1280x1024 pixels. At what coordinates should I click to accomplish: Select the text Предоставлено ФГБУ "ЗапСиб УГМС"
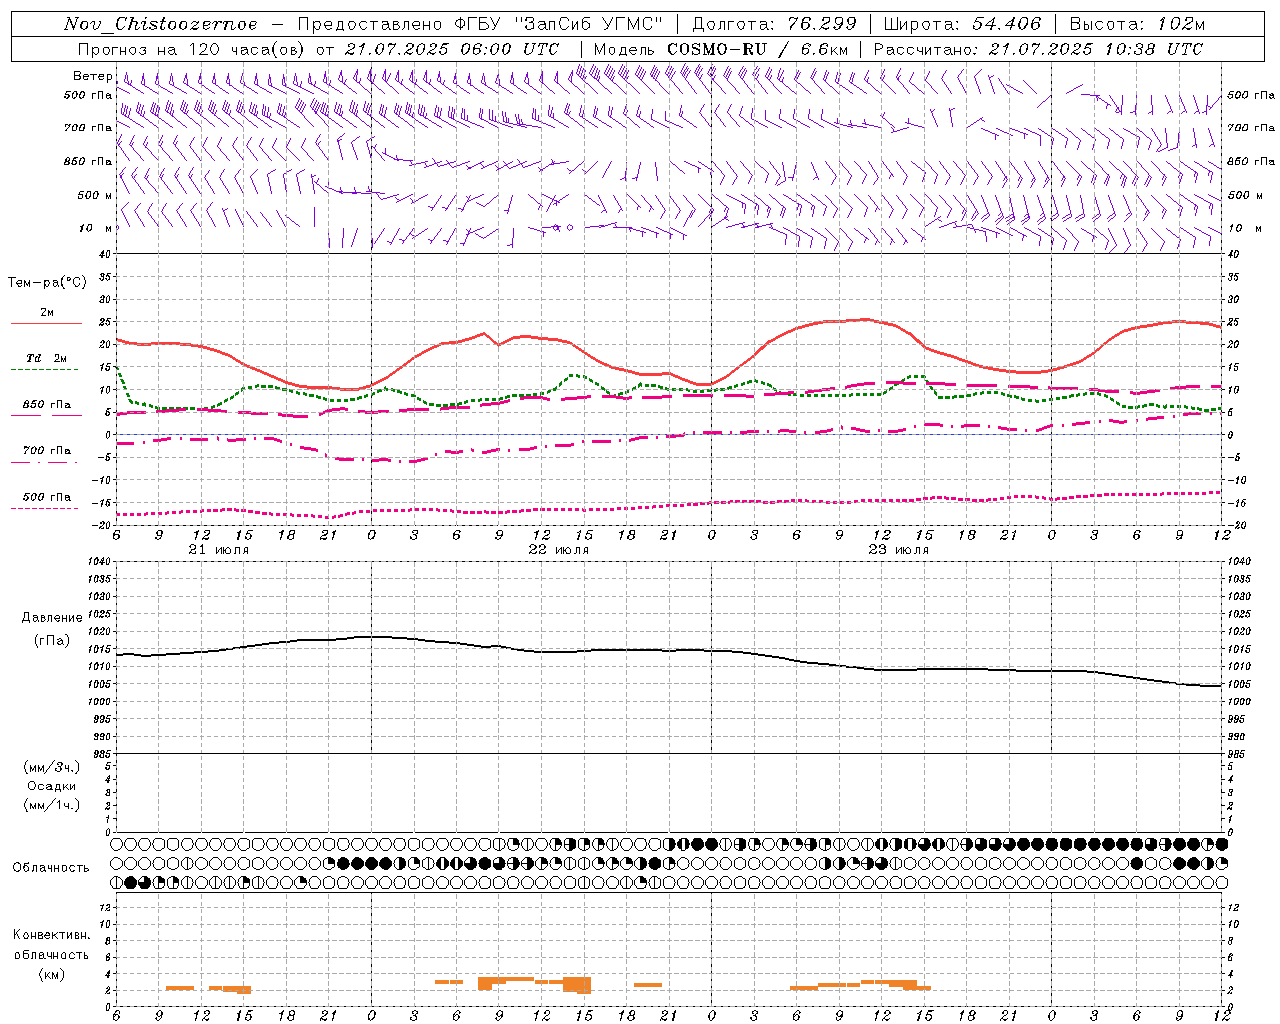pyautogui.click(x=481, y=24)
